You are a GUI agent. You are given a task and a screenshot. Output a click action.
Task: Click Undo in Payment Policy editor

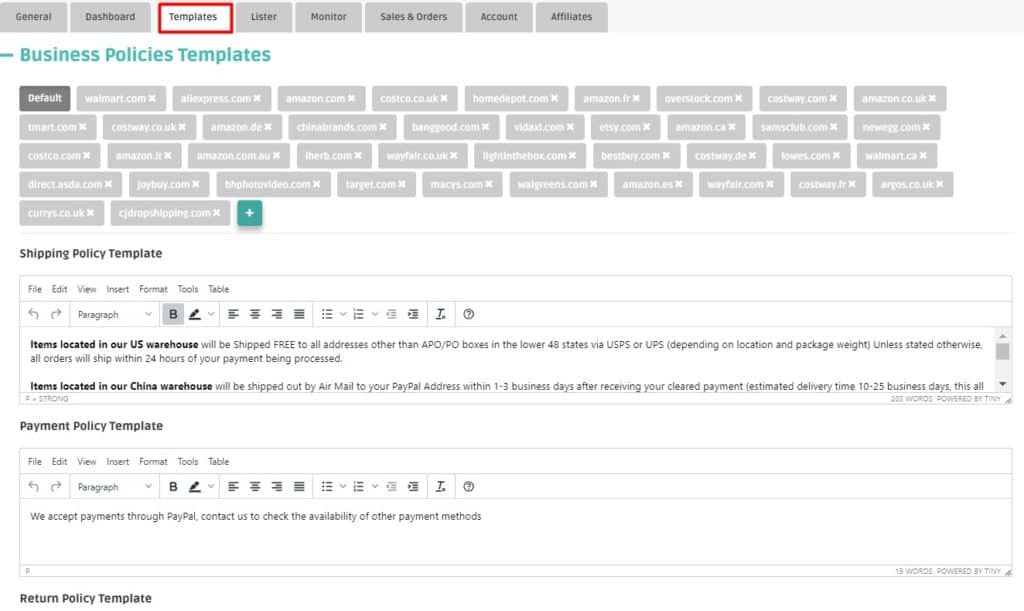(x=33, y=486)
